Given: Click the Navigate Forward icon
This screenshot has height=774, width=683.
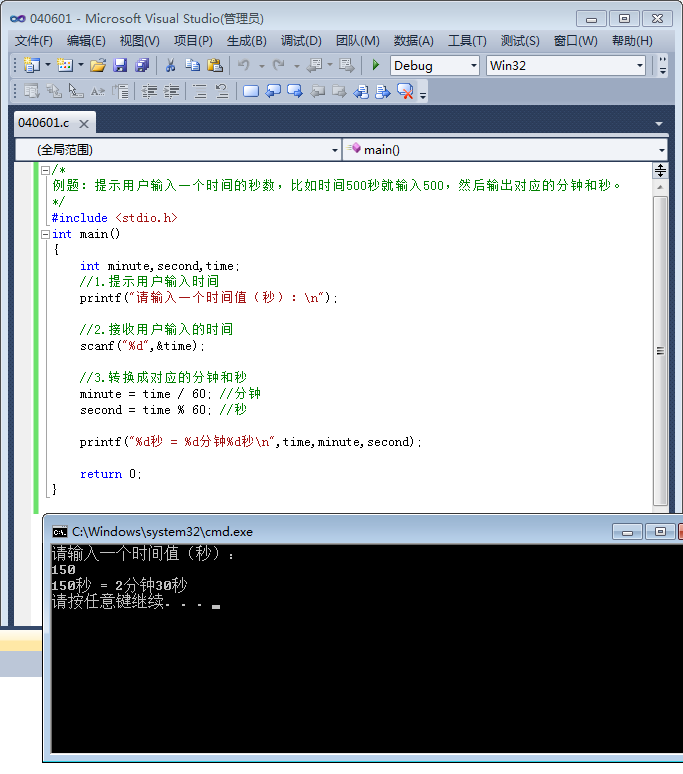Looking at the screenshot, I should [x=346, y=65].
